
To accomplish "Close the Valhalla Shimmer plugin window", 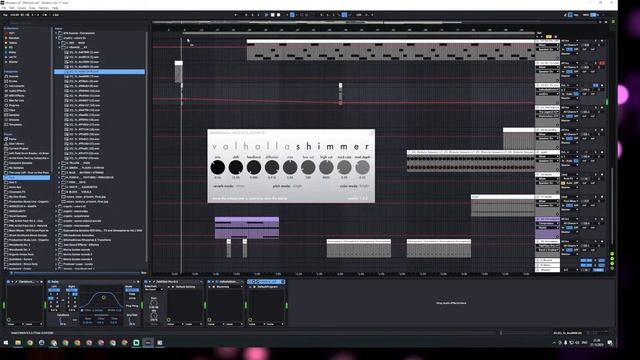I will tap(371, 133).
